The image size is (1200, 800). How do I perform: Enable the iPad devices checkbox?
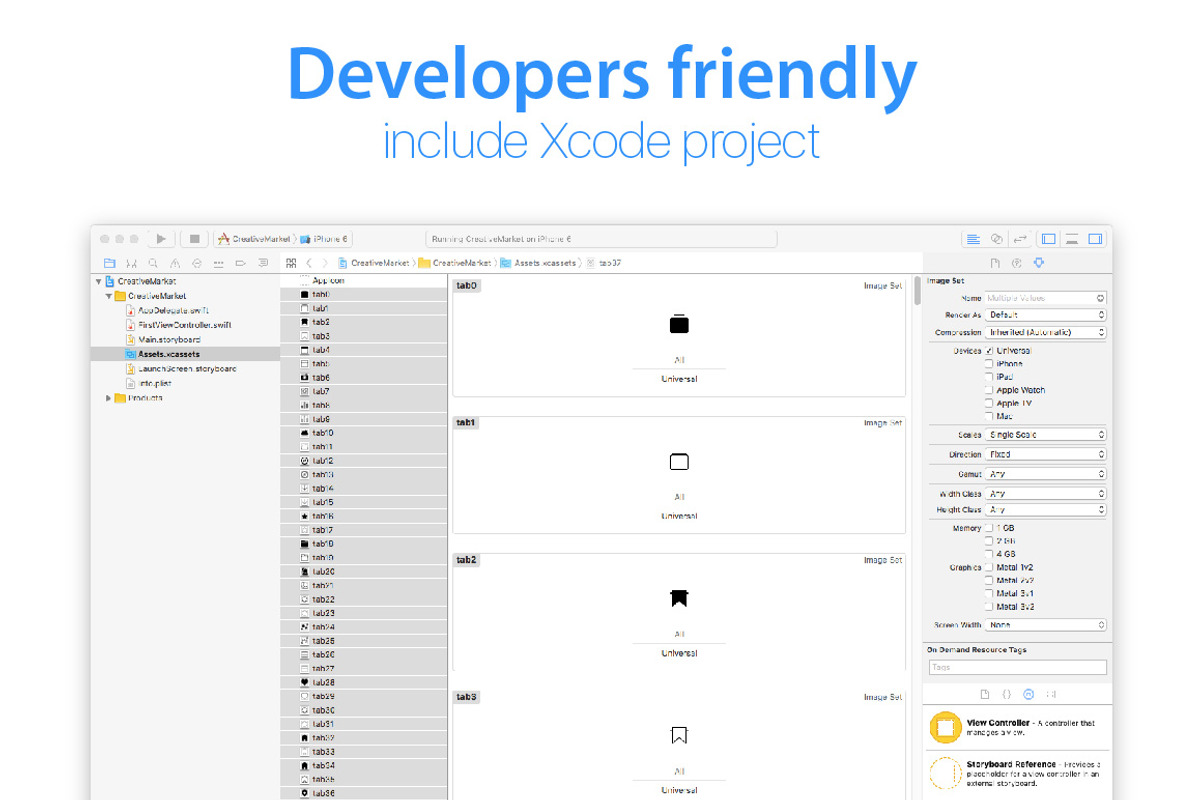coord(989,377)
